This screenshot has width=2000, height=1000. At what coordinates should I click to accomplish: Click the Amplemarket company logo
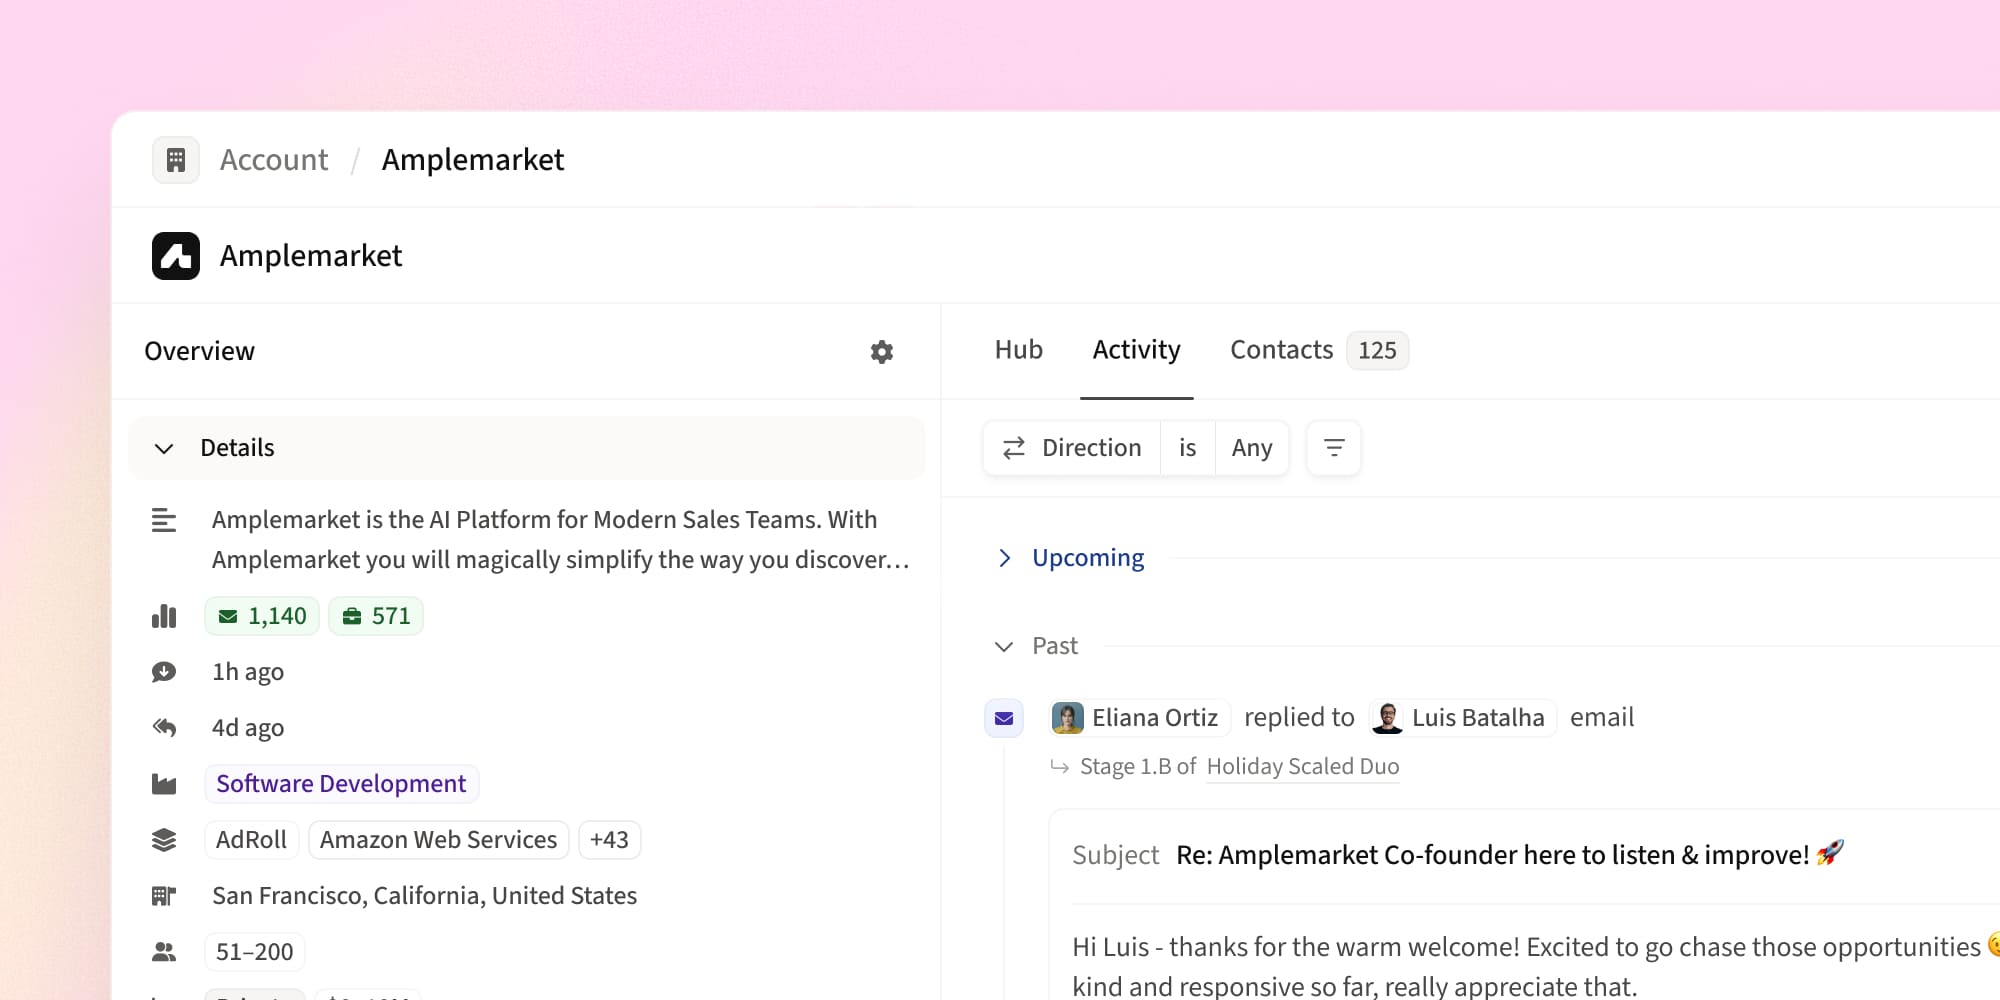tap(176, 256)
